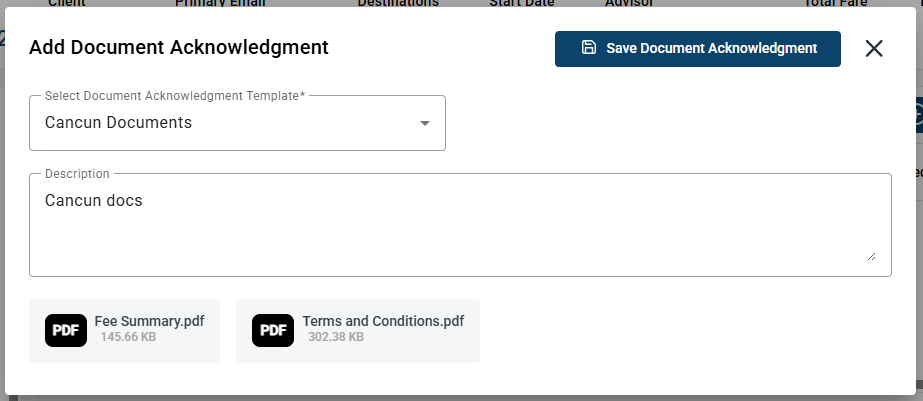
Task: Click the Start Date column header
Action: (522, 3)
